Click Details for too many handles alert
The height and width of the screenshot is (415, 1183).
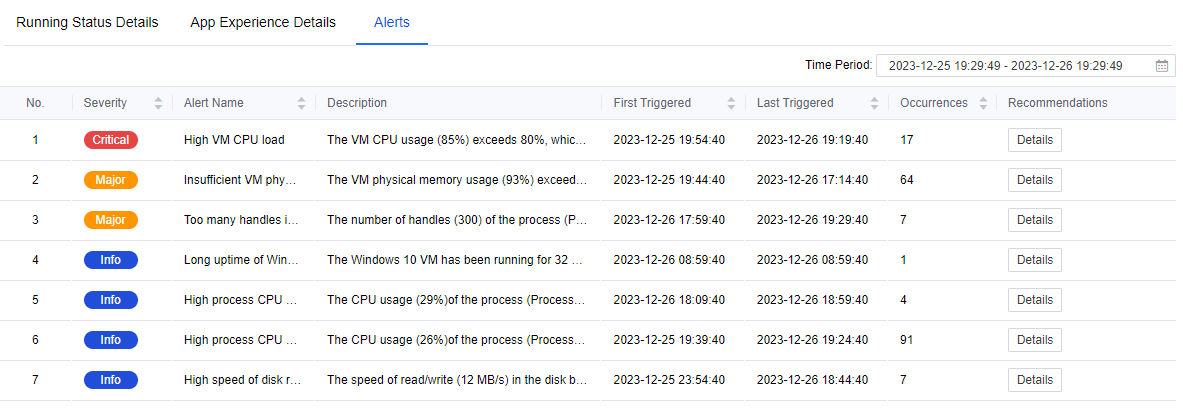click(1034, 220)
